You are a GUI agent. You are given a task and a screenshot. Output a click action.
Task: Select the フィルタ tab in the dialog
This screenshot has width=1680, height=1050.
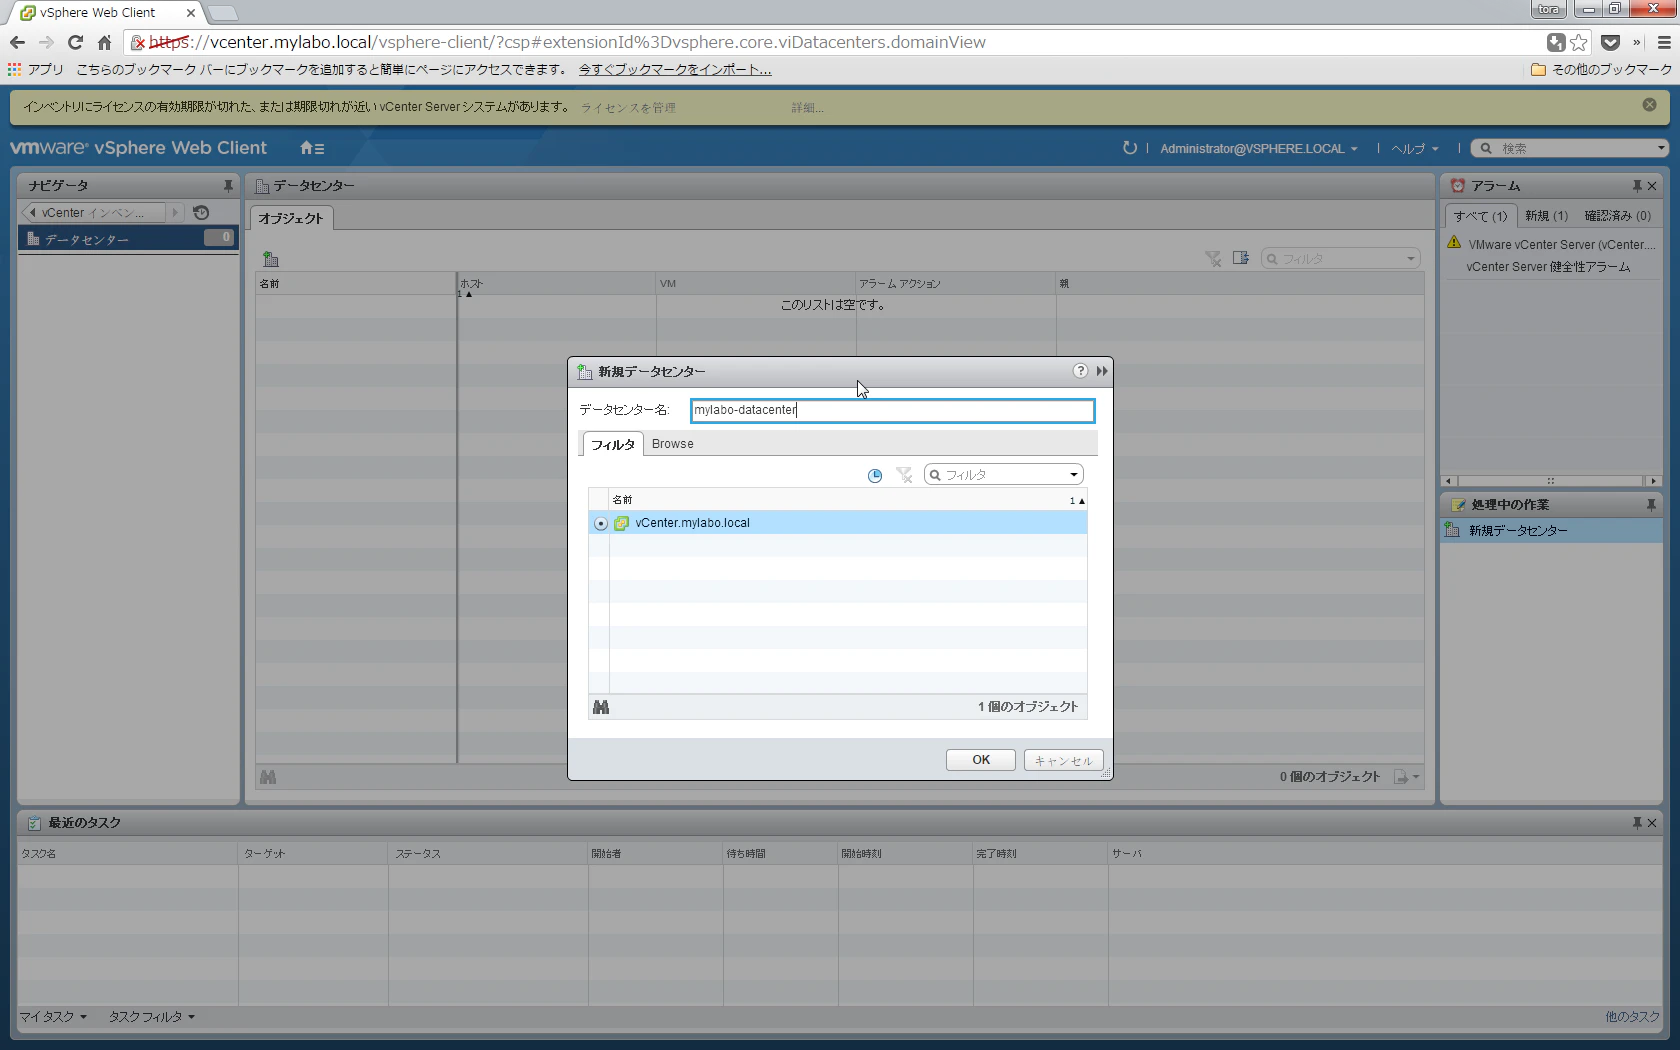613,444
